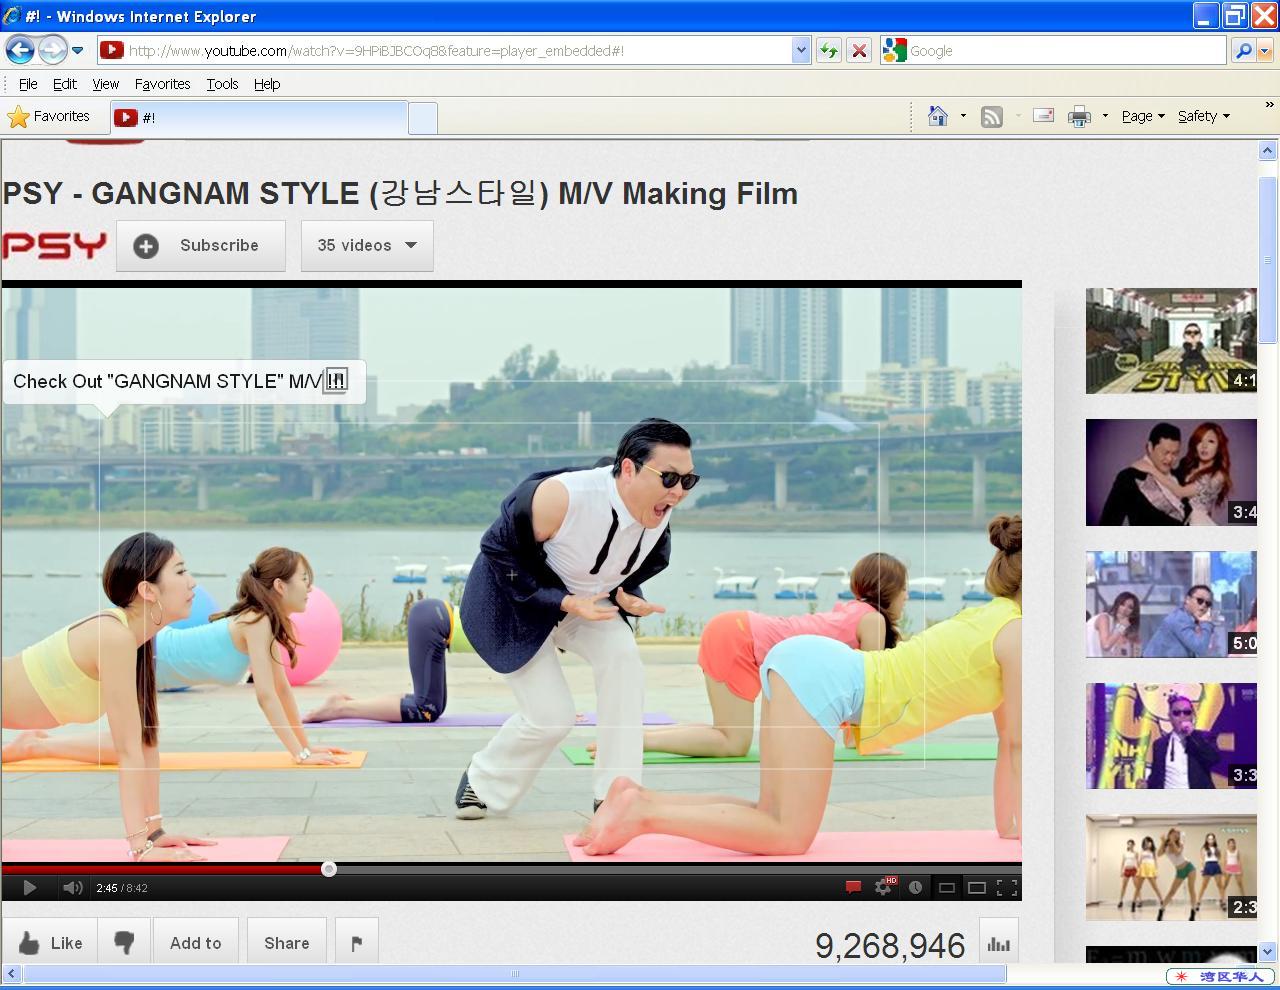The image size is (1280, 990).
Task: Expand the 35 videos dropdown
Action: coord(367,246)
